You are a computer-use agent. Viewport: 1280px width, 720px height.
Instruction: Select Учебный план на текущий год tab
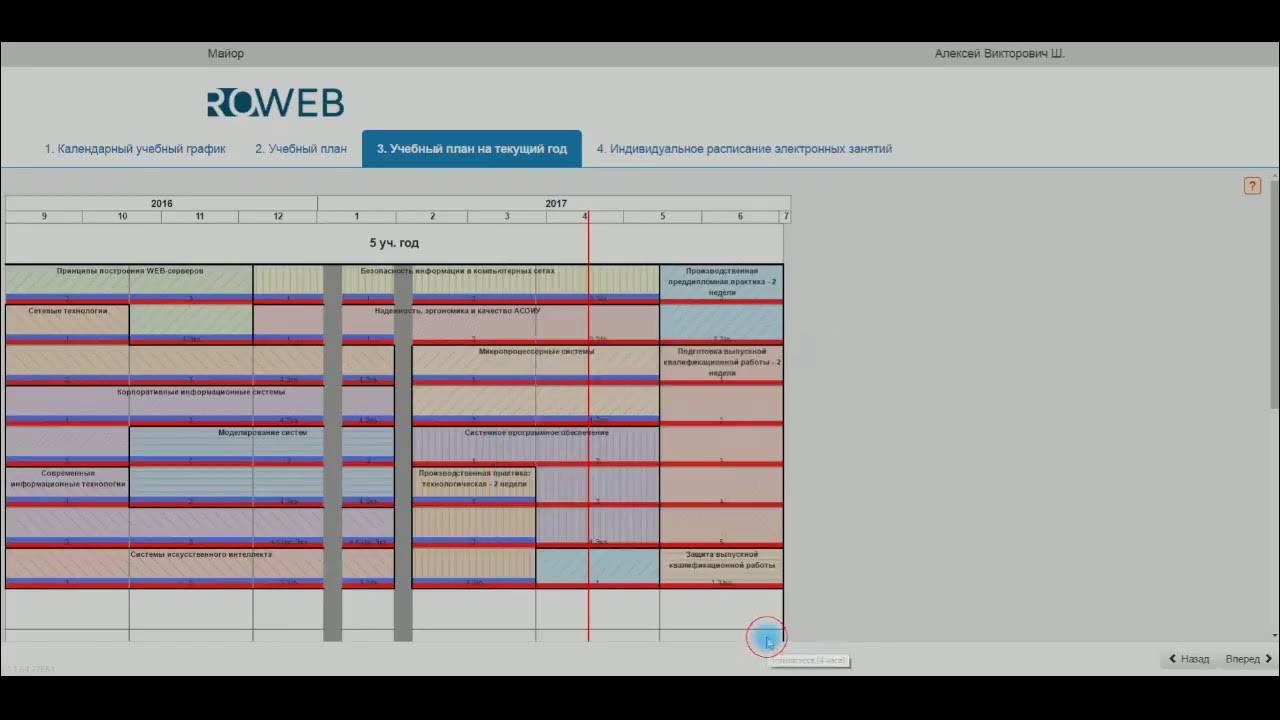pyautogui.click(x=472, y=149)
